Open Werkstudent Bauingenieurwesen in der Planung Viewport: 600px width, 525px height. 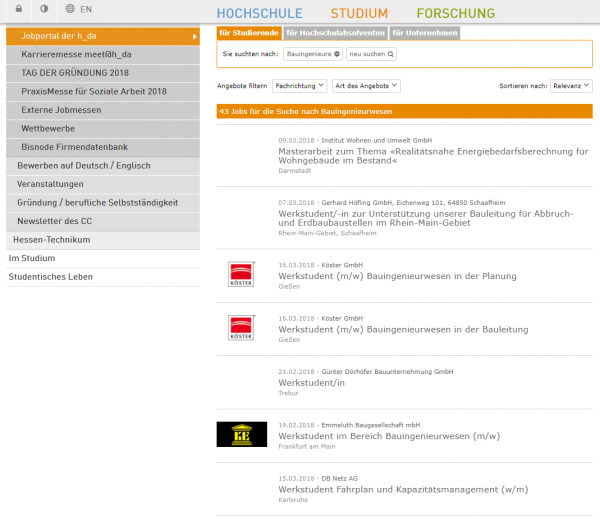397,276
